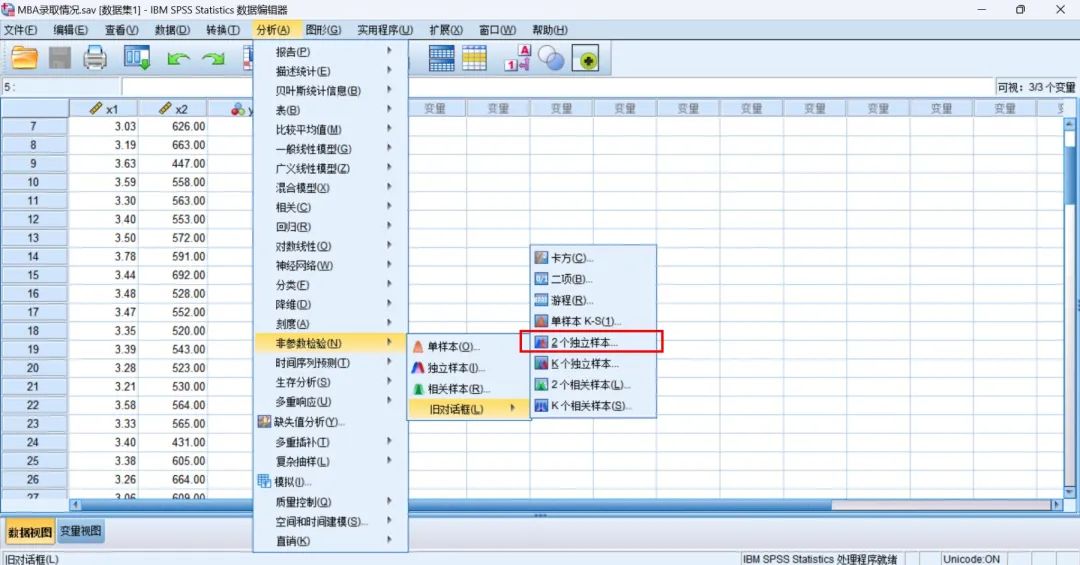Viewport: 1080px width, 565px height.
Task: Select 非参数检验(N) menu entry
Action: [x=331, y=342]
